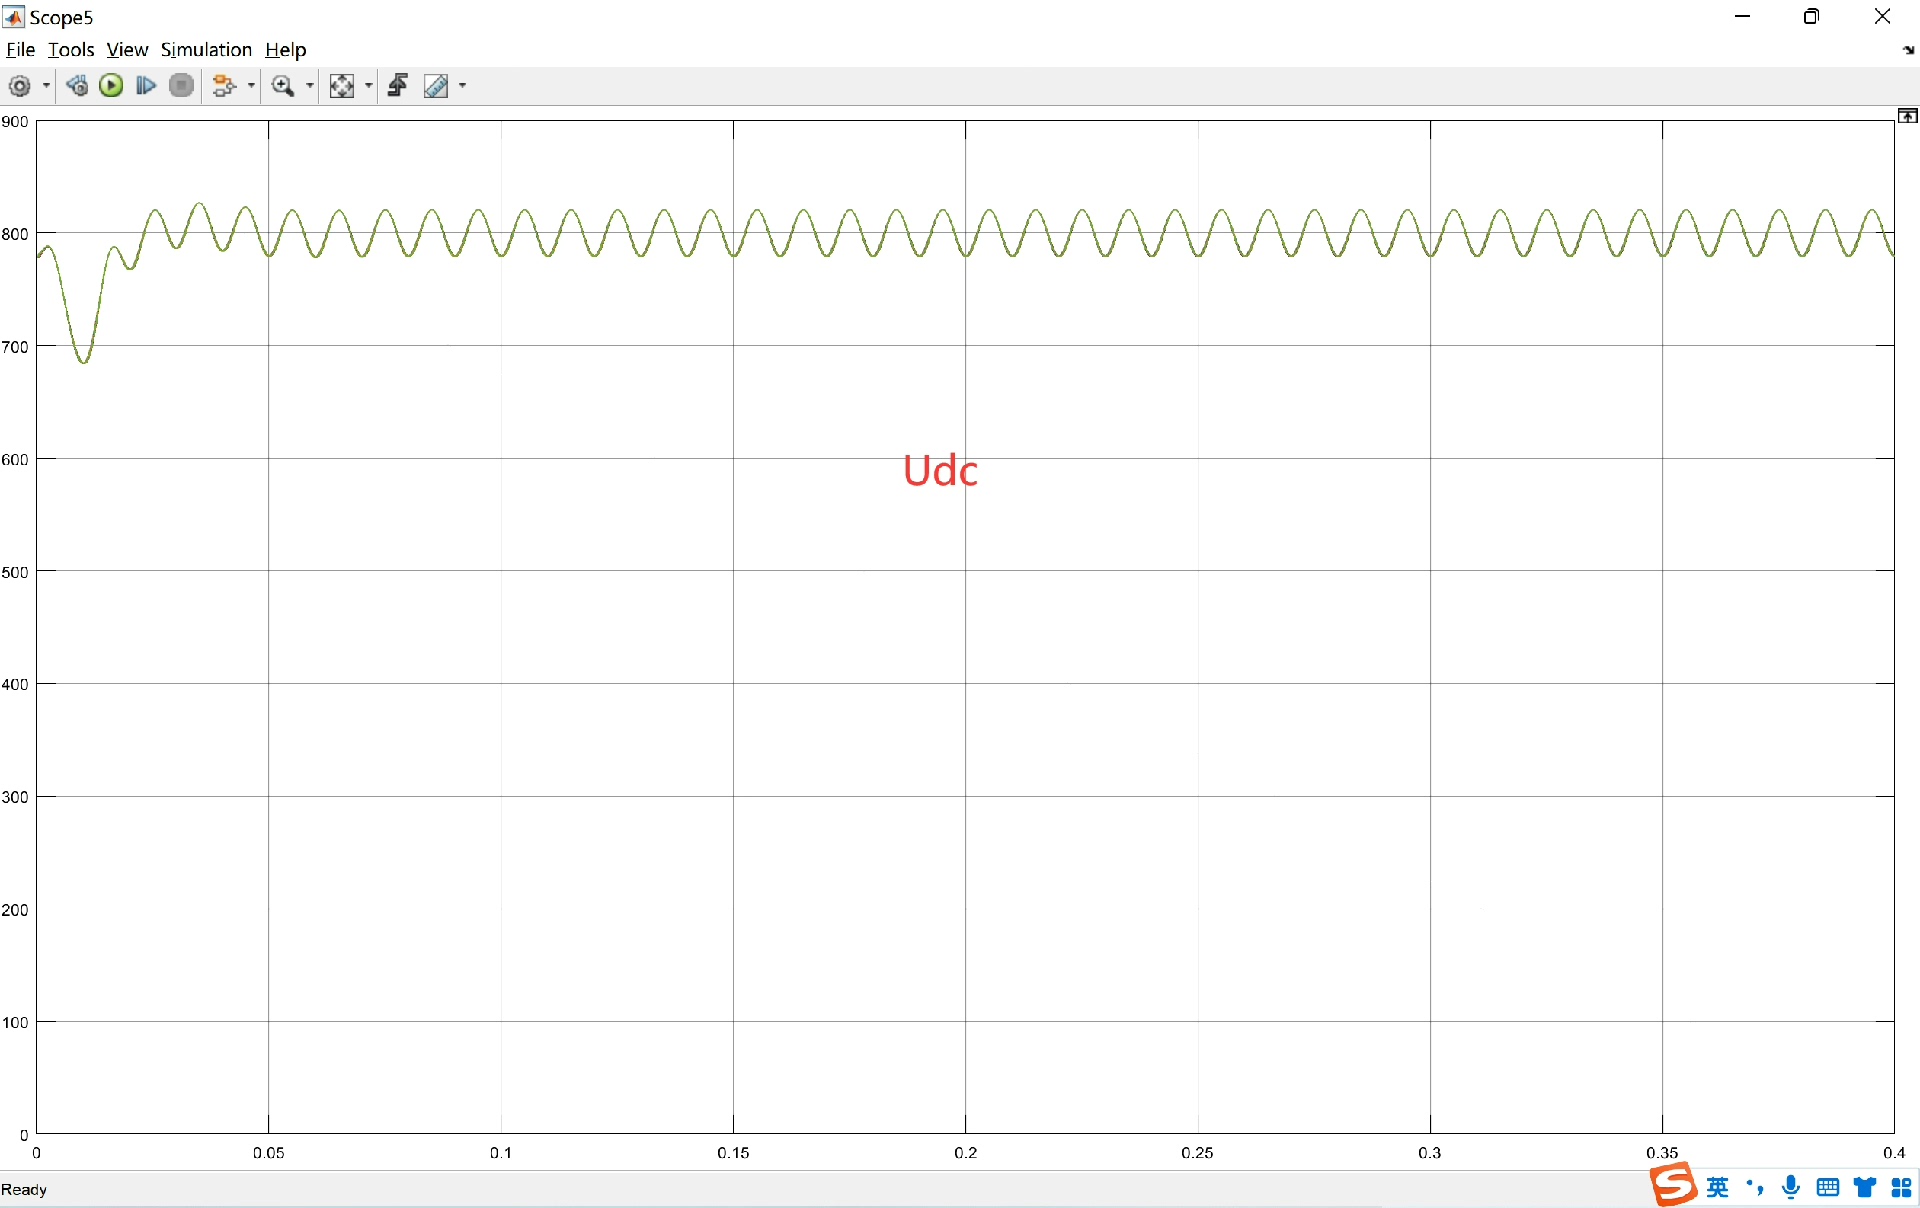Click the gray Stop simulation button
1920x1208 pixels.
click(x=181, y=86)
